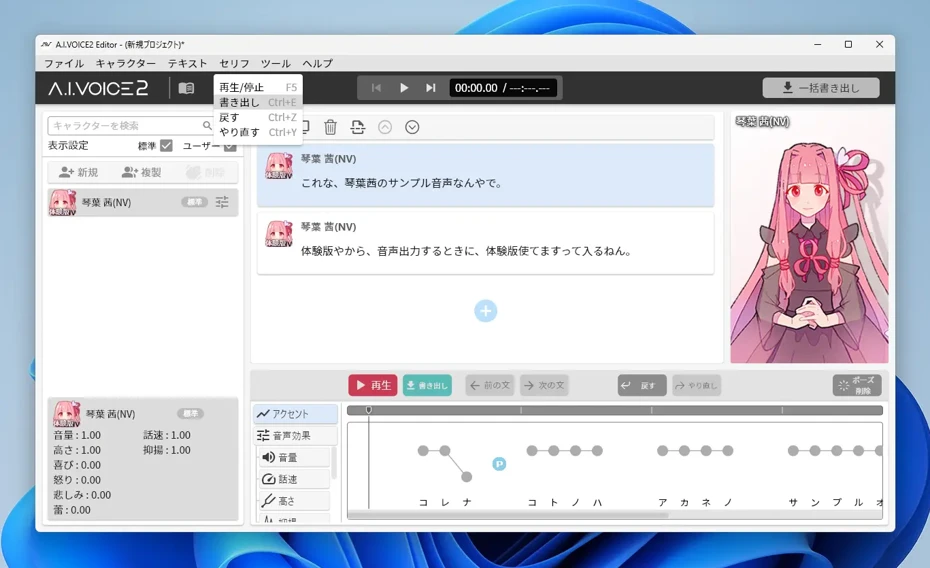This screenshot has width=930, height=568.
Task: Click the 戻す undo button in editor bar
Action: click(x=642, y=385)
